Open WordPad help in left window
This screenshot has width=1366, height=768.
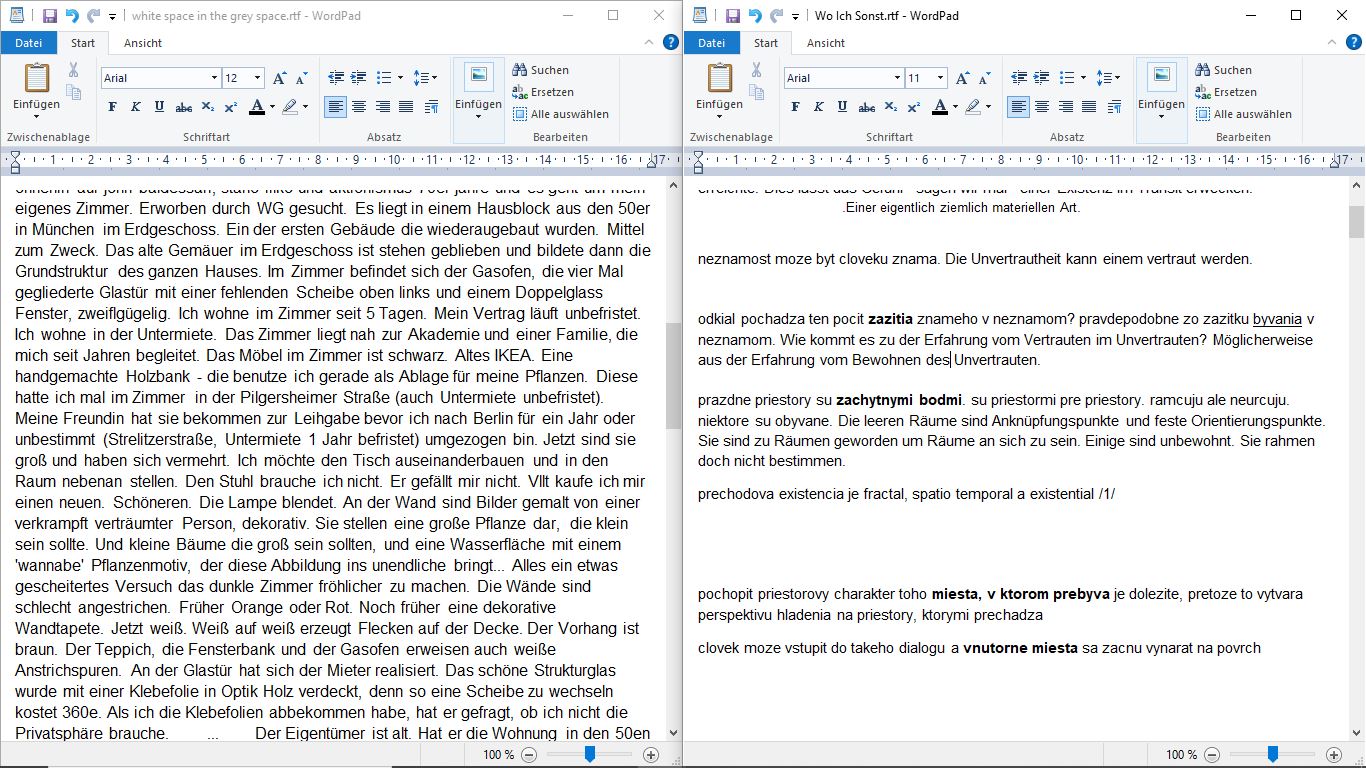[x=671, y=42]
